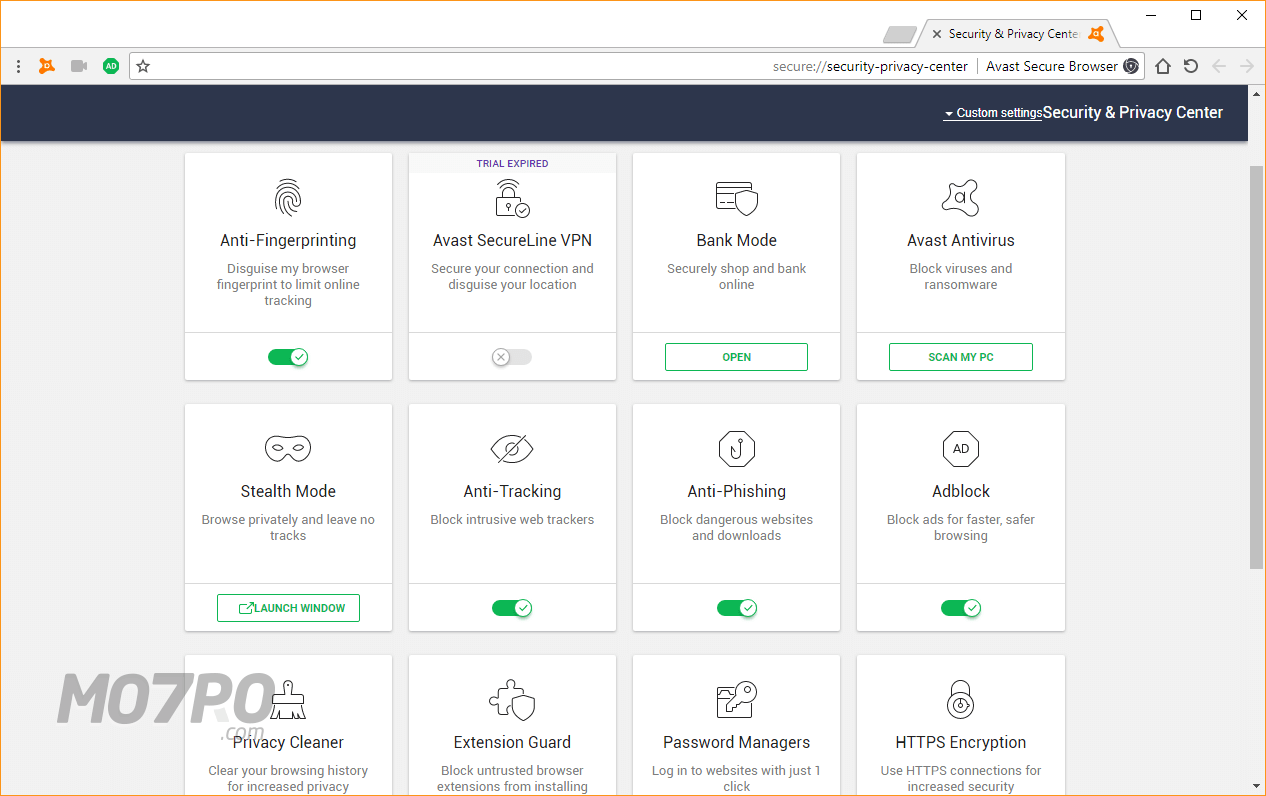Click 'Block dangerous websites and downloads' text
The image size is (1266, 796).
pyautogui.click(x=737, y=528)
